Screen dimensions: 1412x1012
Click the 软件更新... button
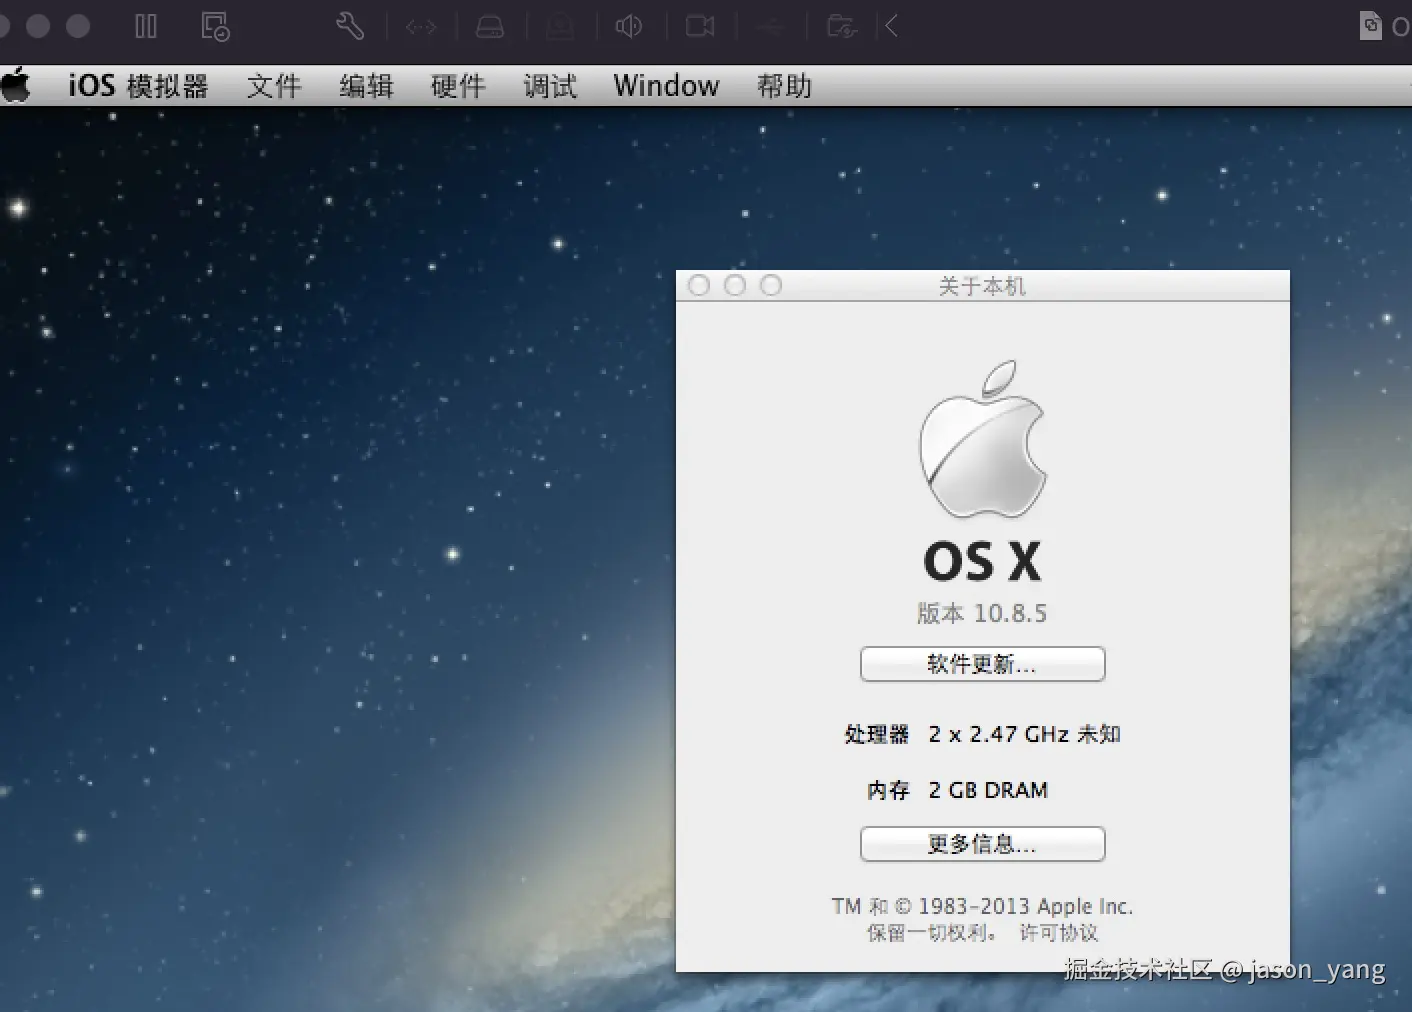point(982,664)
